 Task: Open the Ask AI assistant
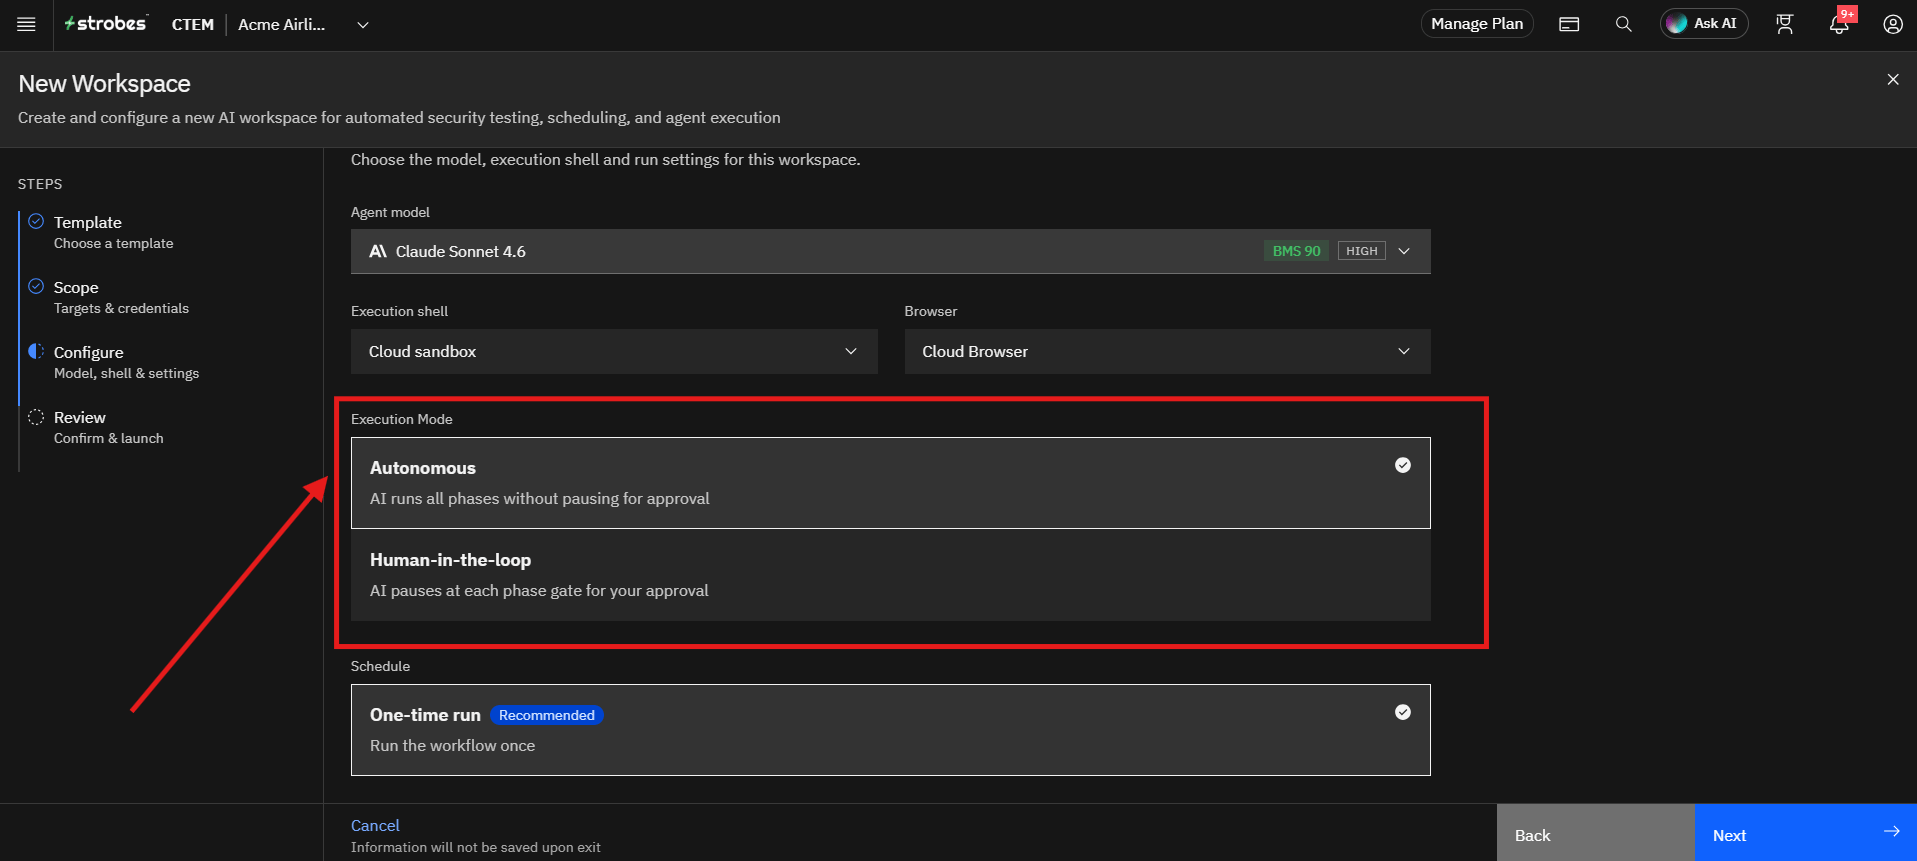(x=1704, y=23)
